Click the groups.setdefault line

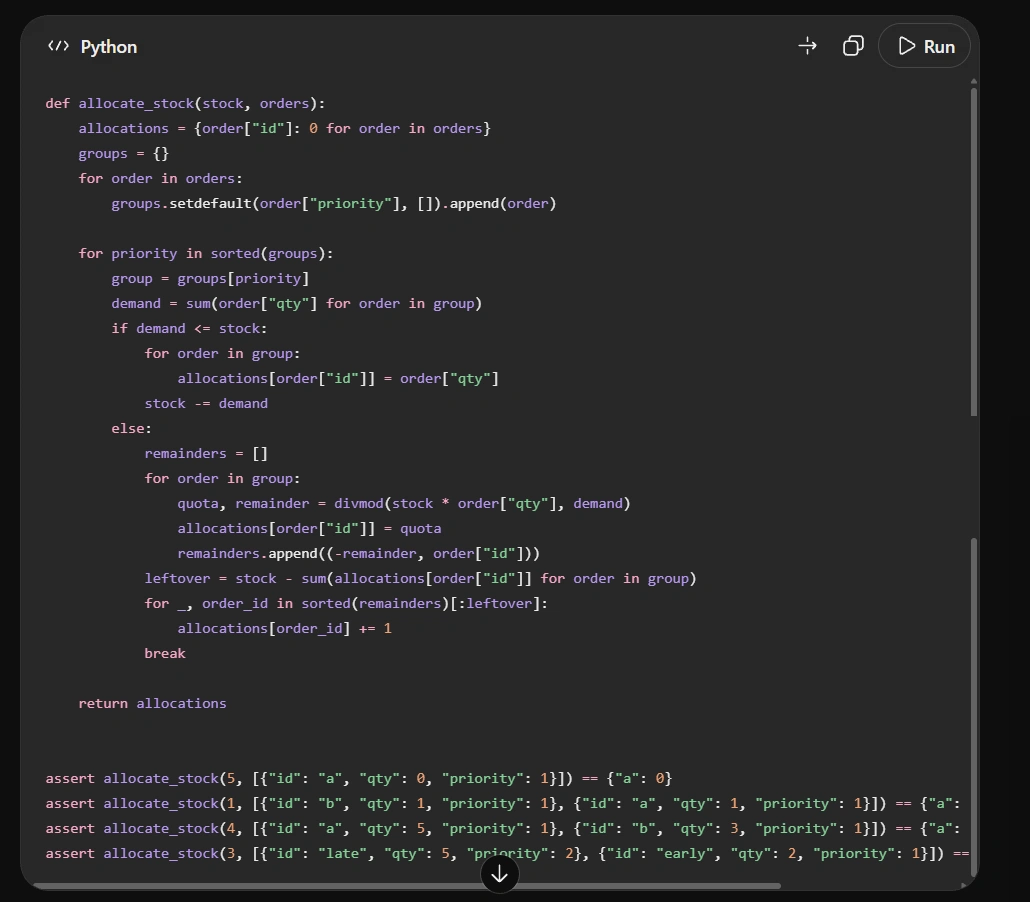pyautogui.click(x=334, y=204)
